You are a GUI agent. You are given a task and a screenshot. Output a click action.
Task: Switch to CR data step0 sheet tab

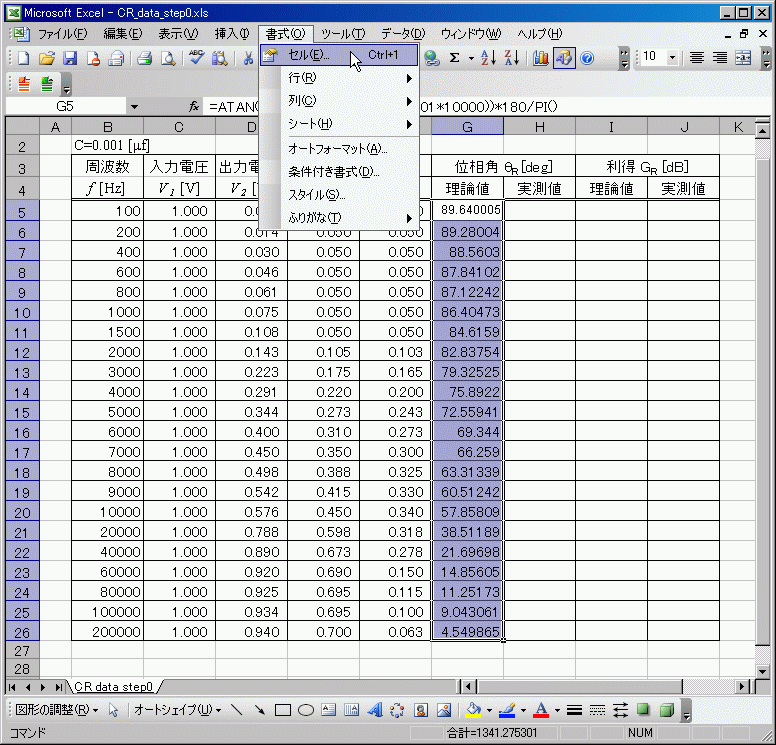pyautogui.click(x=113, y=687)
